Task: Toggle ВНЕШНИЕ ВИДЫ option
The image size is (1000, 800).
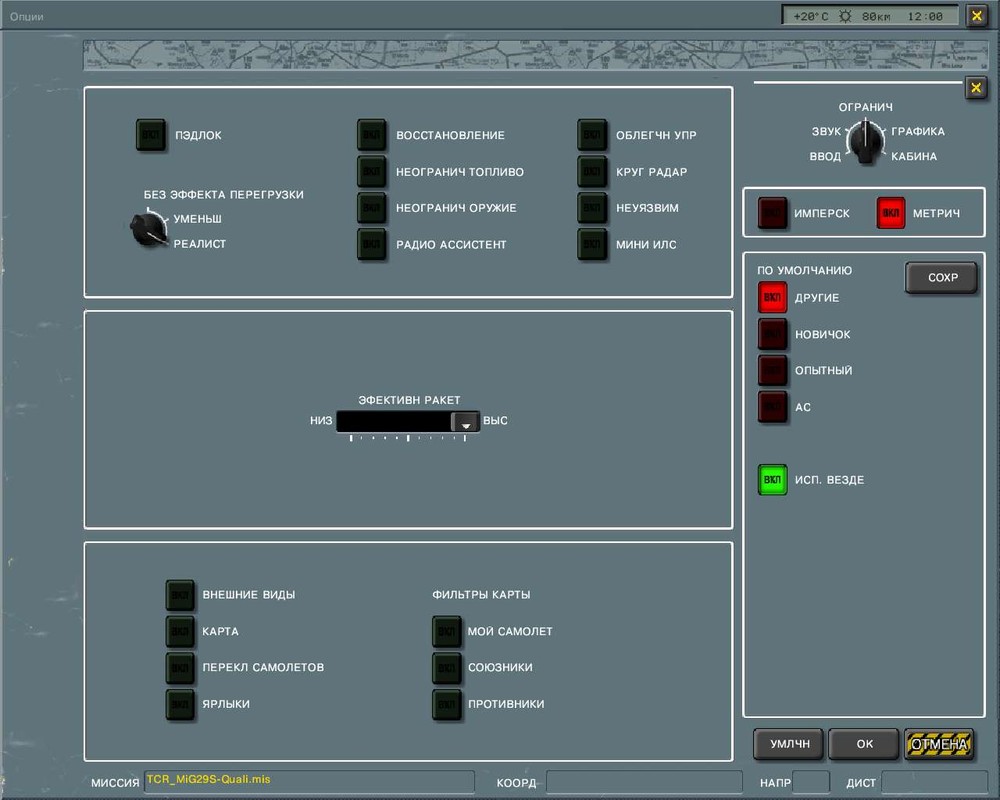Action: pyautogui.click(x=180, y=595)
